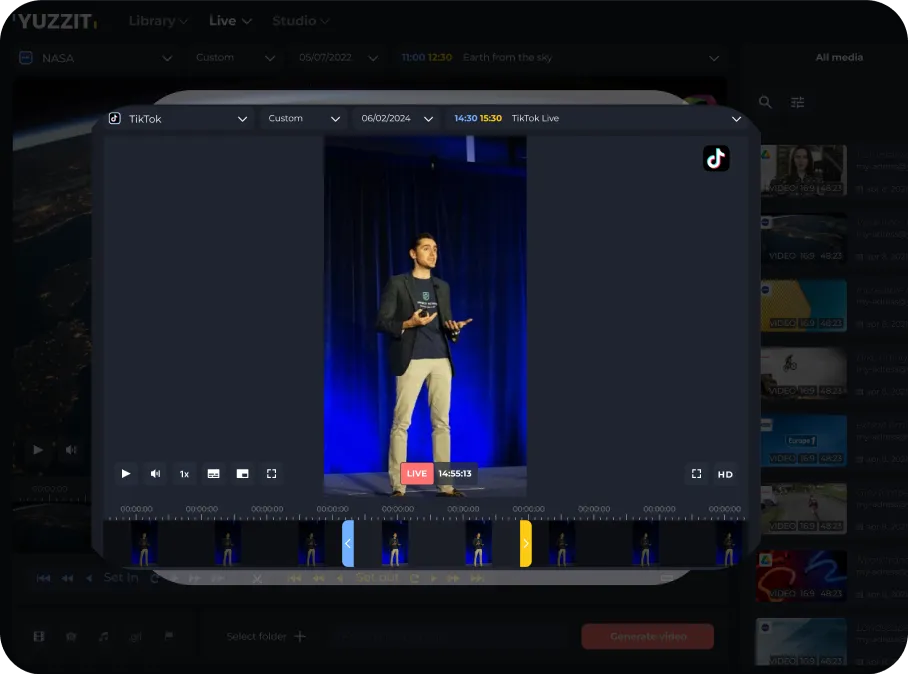Click the TikTok logo on the video
The image size is (908, 674).
point(716,158)
